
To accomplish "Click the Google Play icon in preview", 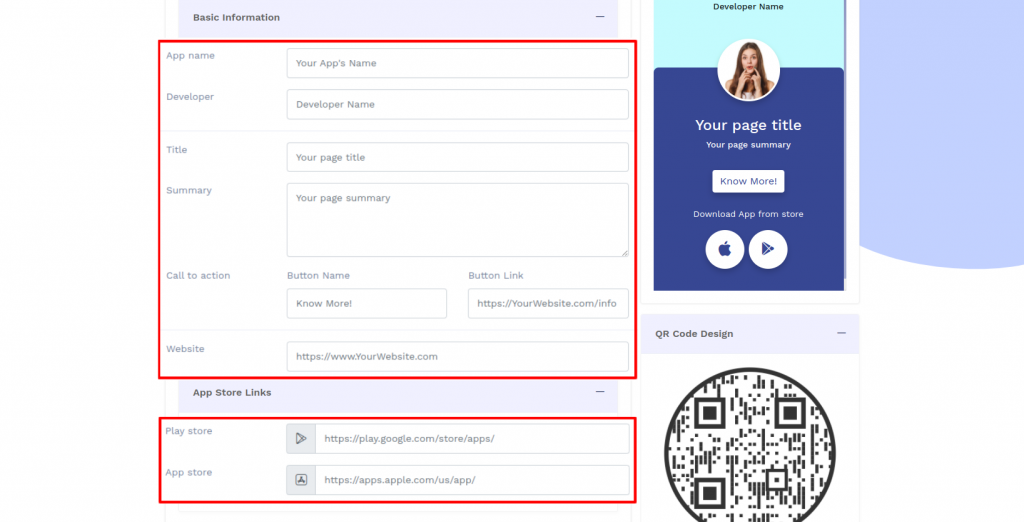I will 768,249.
